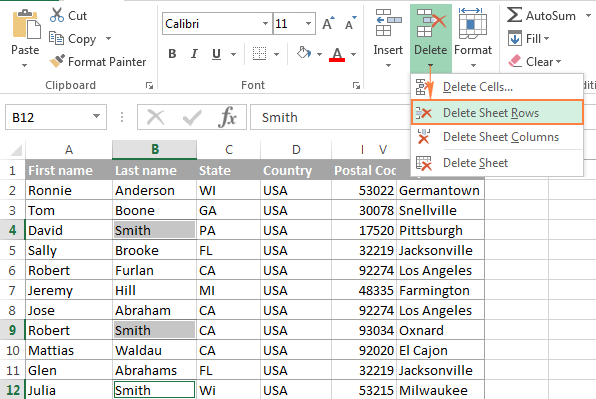Screen dimensions: 596x399
Task: Open the AutoSum dropdown arrow
Action: (x=588, y=16)
